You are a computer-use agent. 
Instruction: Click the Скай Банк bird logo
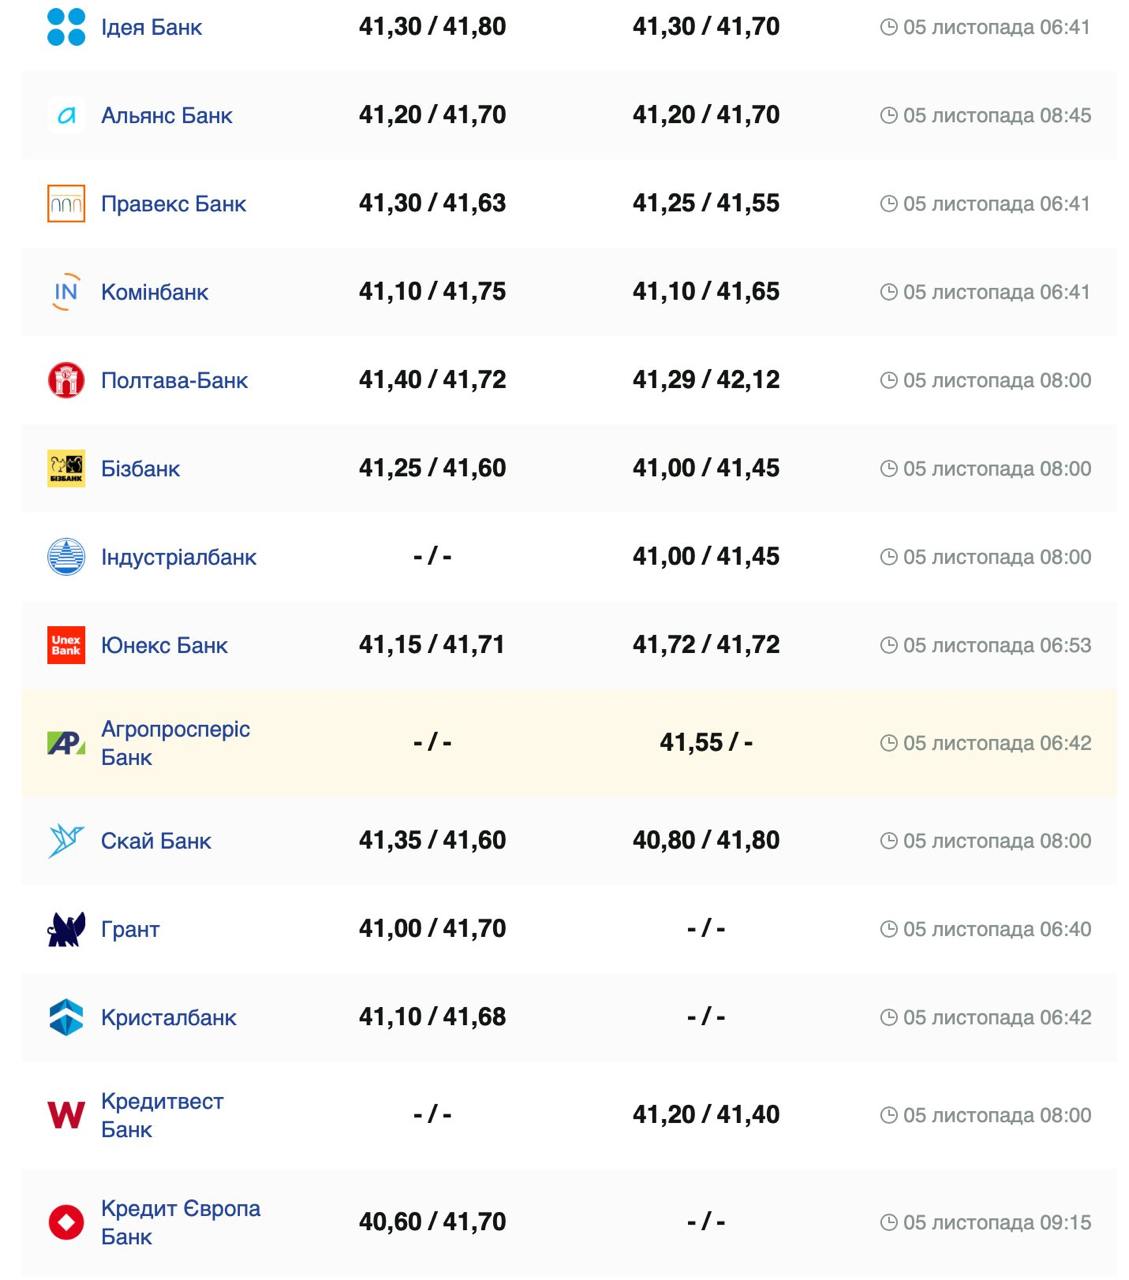(66, 841)
